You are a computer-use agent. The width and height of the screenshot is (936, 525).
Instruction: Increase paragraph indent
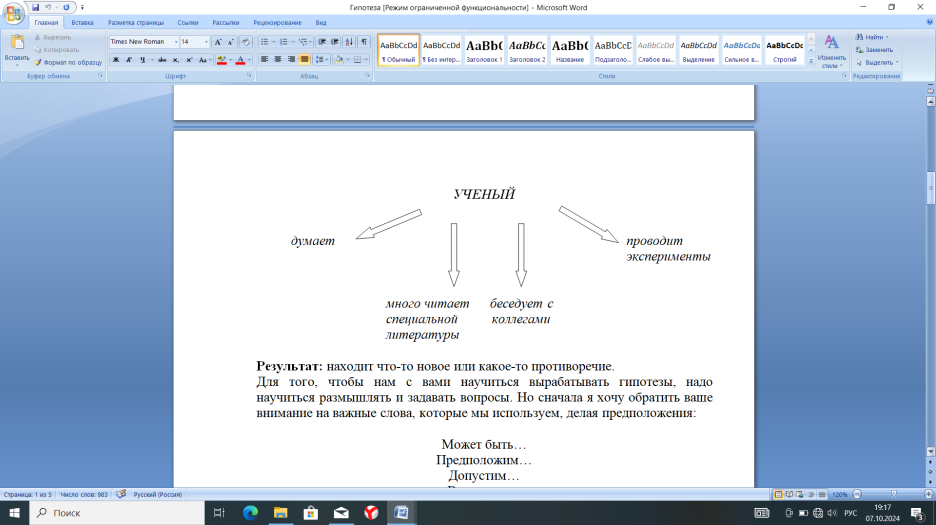point(335,42)
